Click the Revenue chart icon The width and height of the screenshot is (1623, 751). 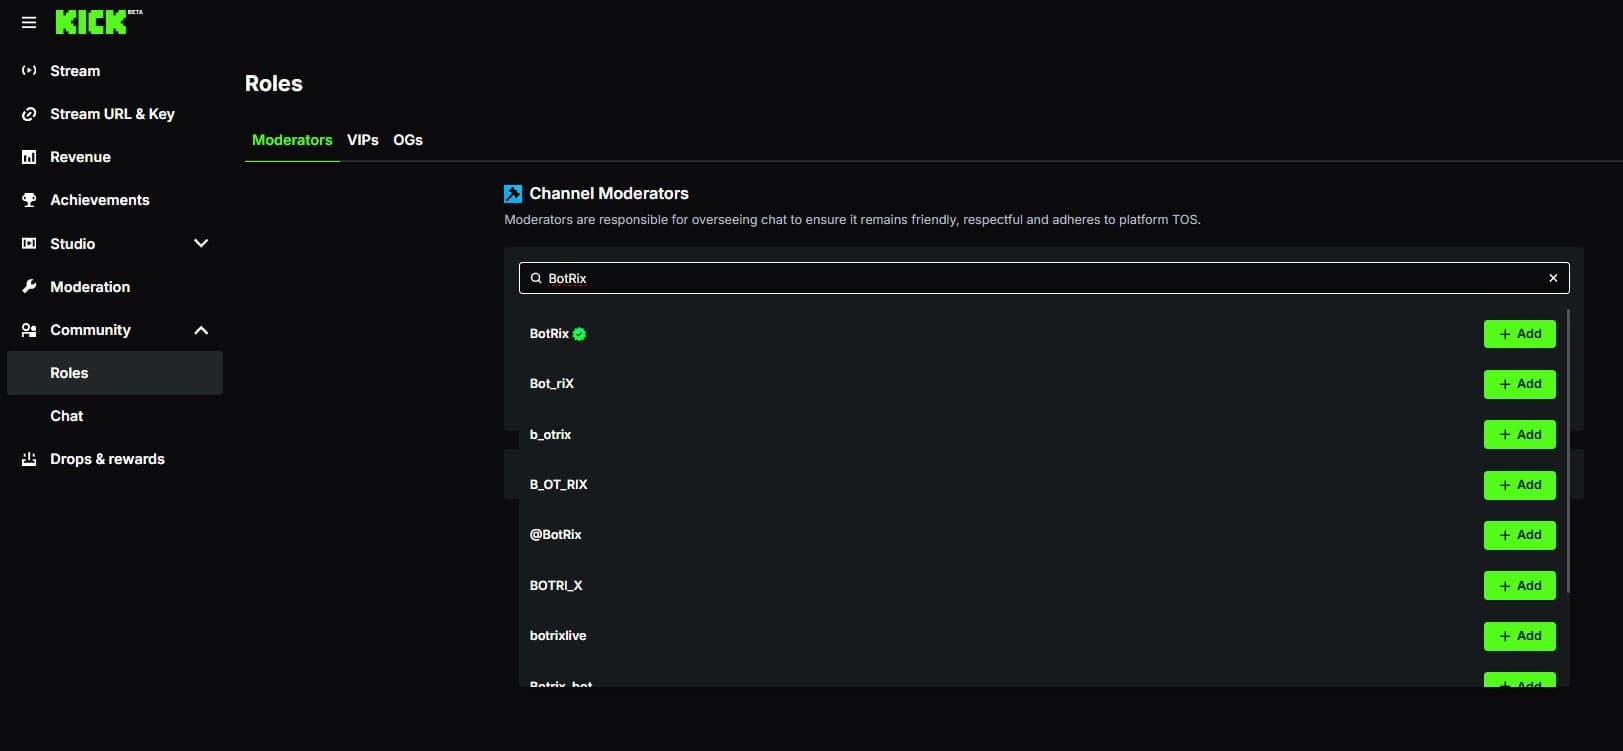click(29, 157)
